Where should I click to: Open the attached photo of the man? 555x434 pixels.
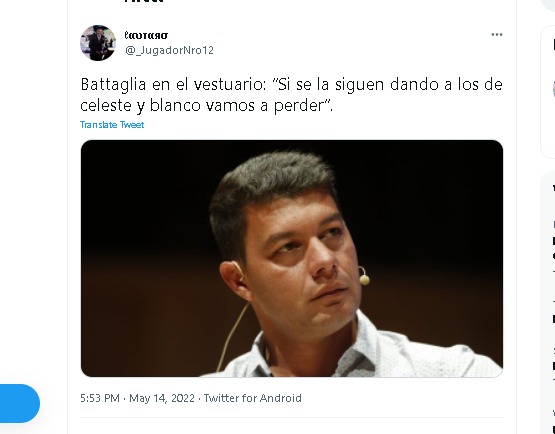coord(292,258)
